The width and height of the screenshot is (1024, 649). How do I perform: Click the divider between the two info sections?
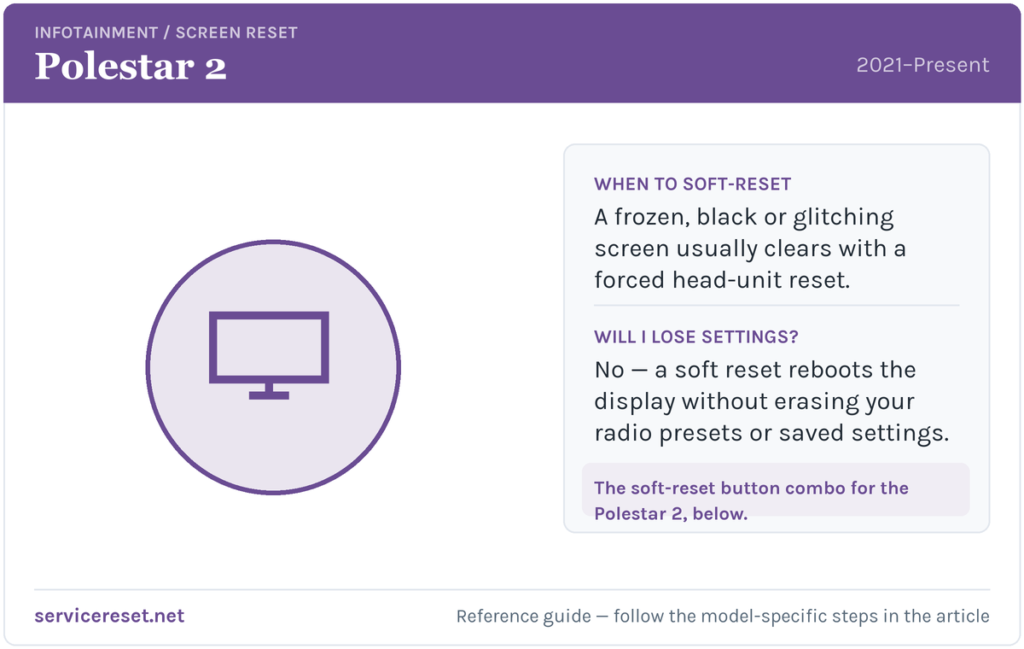pos(776,305)
